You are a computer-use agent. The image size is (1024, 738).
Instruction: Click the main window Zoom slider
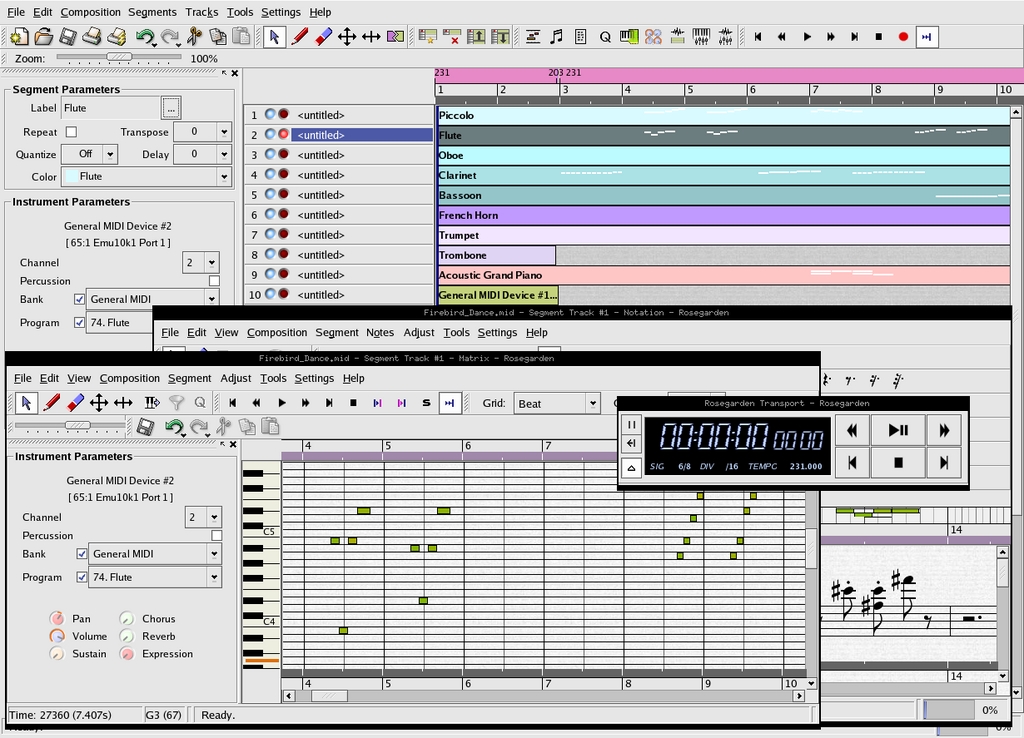point(118,58)
